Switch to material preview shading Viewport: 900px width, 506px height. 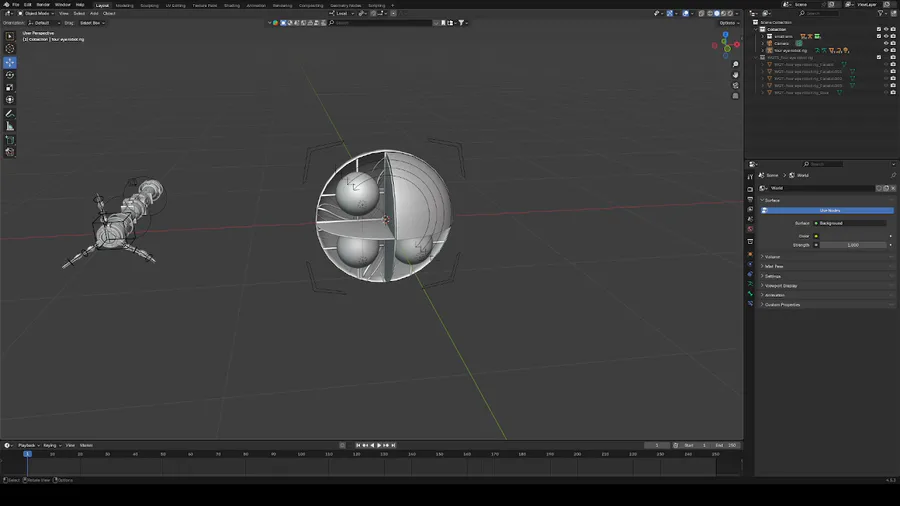pos(723,13)
